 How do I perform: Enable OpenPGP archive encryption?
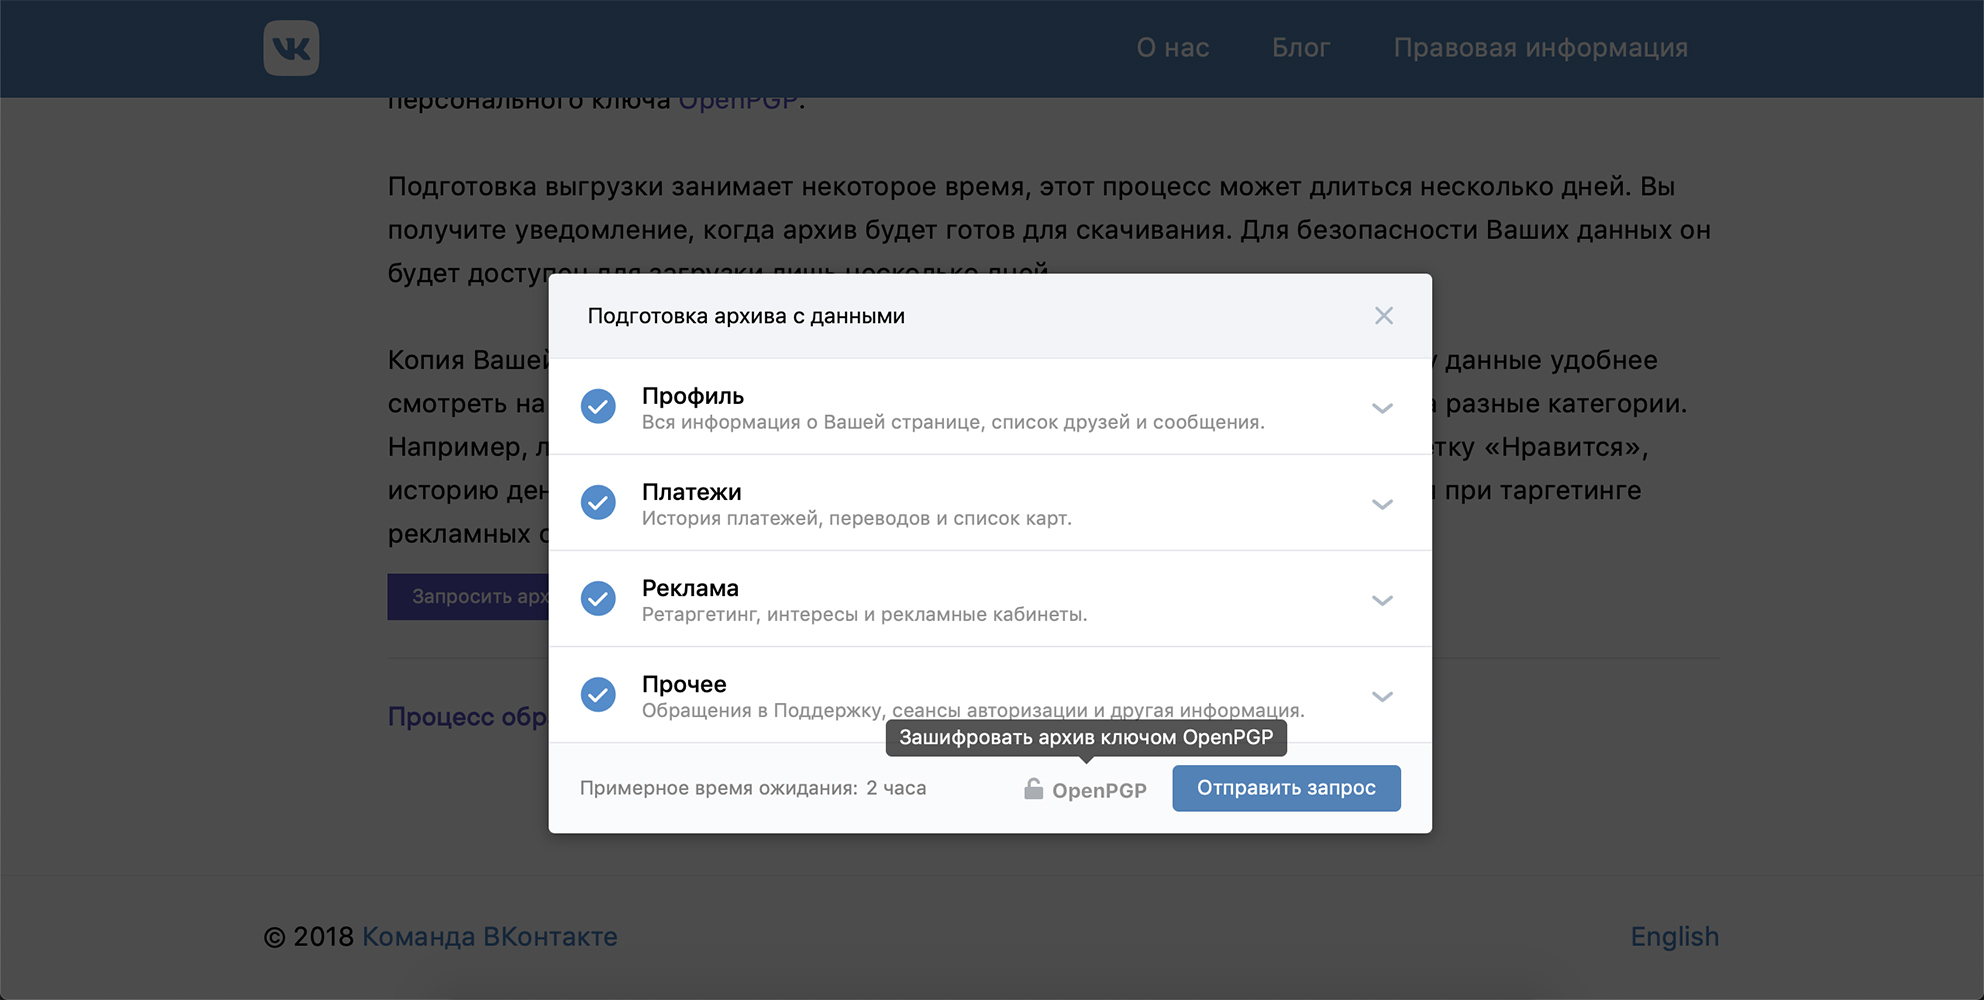1085,790
